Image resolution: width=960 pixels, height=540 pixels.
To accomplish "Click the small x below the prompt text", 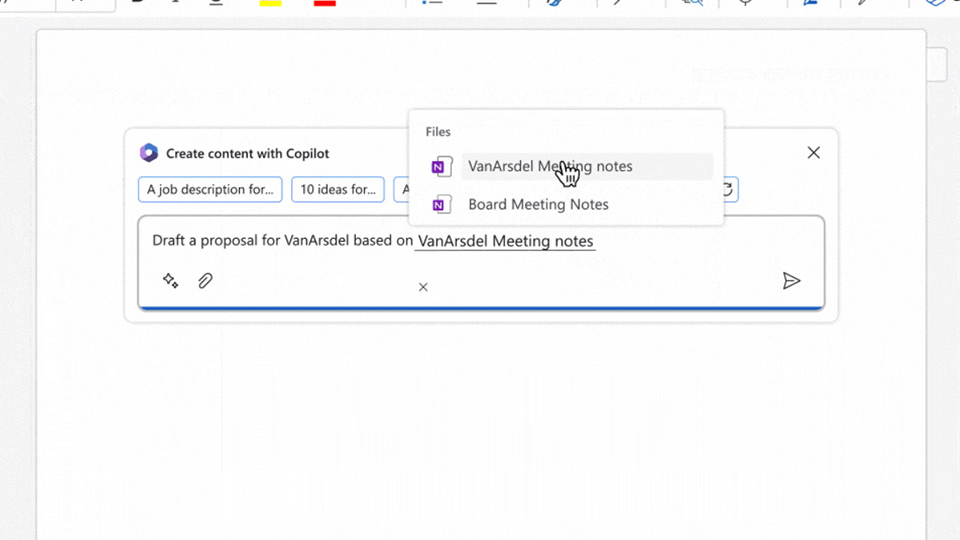I will (423, 287).
